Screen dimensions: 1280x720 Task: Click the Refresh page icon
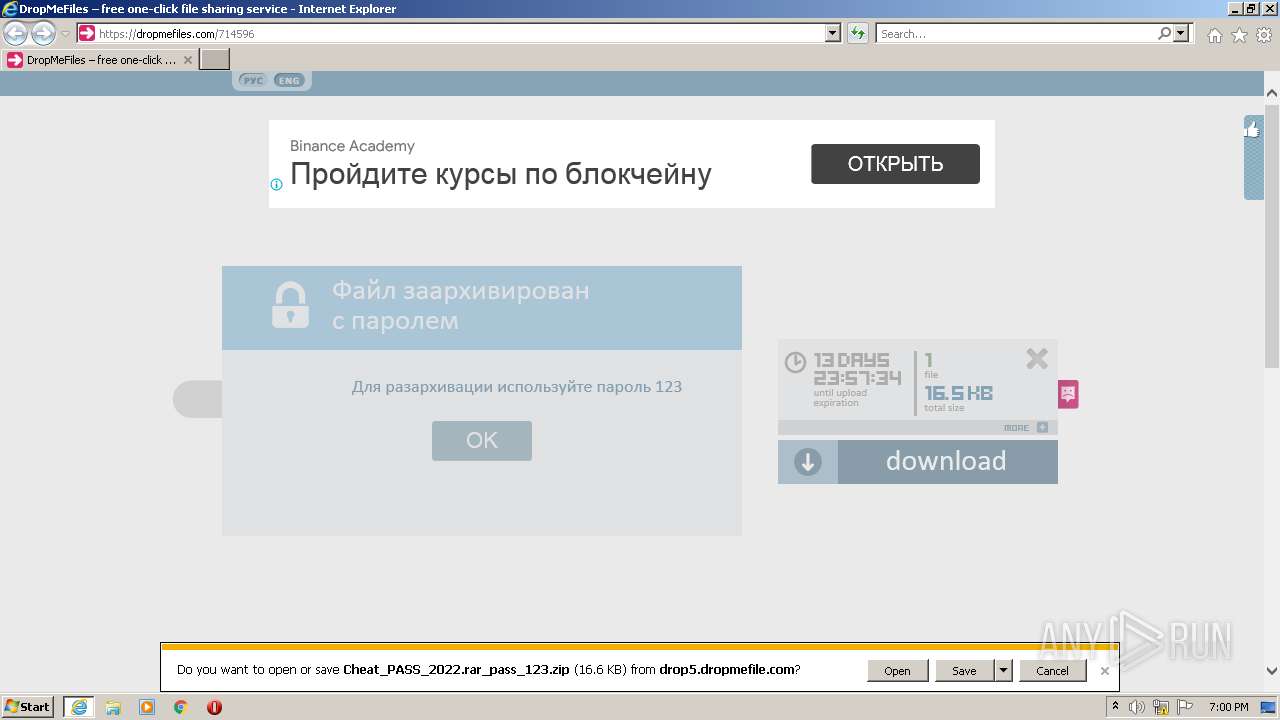tap(858, 33)
